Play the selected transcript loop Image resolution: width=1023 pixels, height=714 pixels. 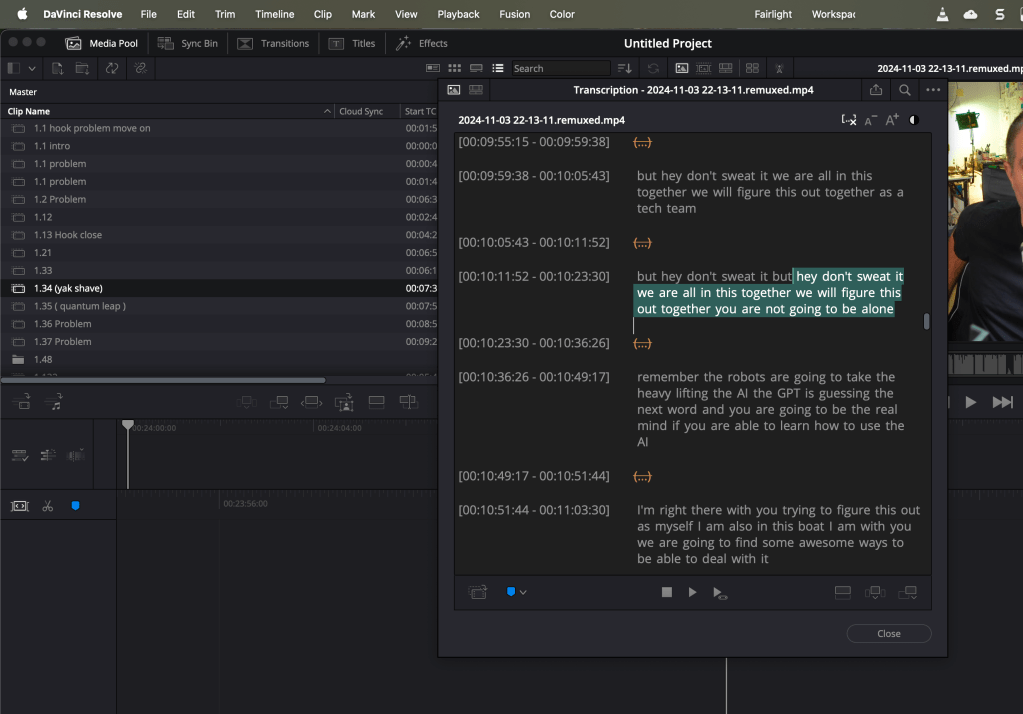[720, 593]
